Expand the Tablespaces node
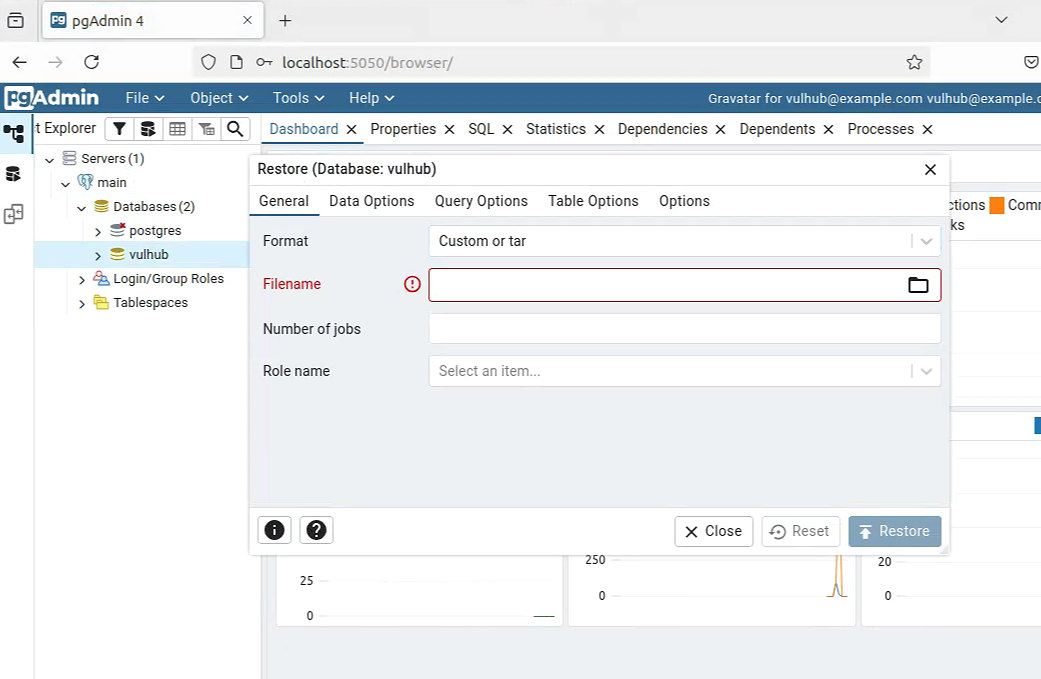1041x679 pixels. pyautogui.click(x=81, y=304)
